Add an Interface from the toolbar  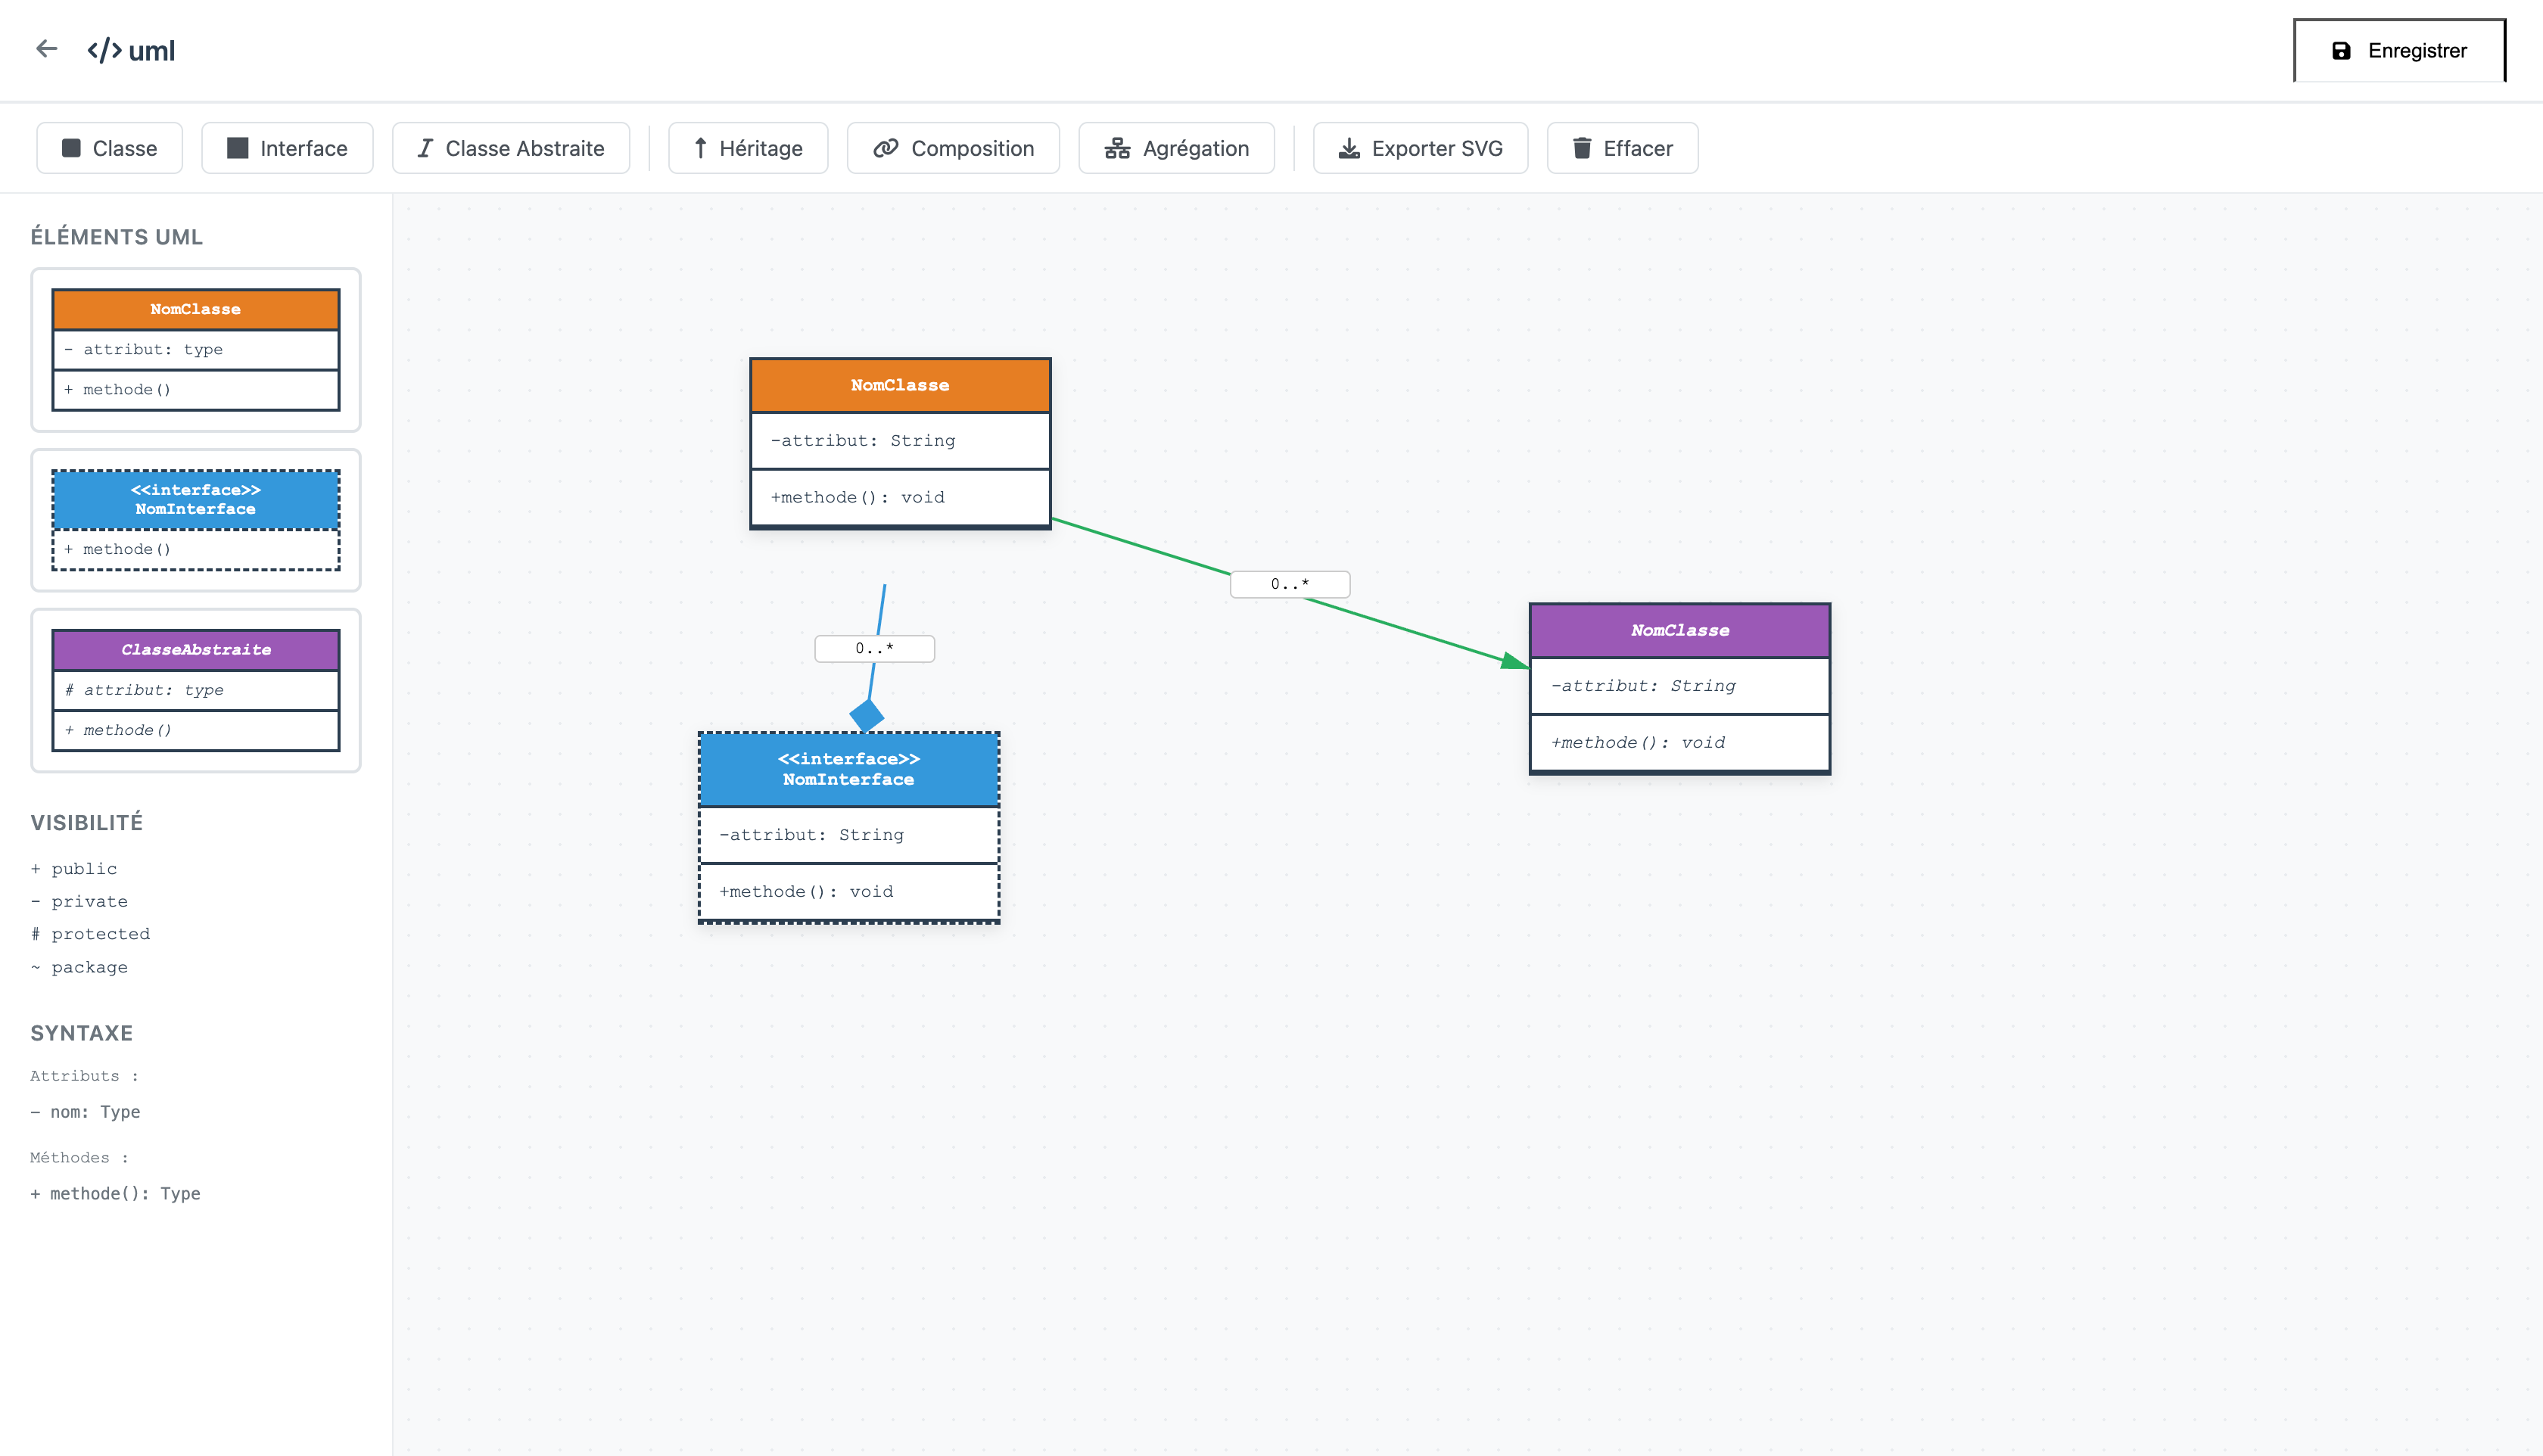point(287,148)
